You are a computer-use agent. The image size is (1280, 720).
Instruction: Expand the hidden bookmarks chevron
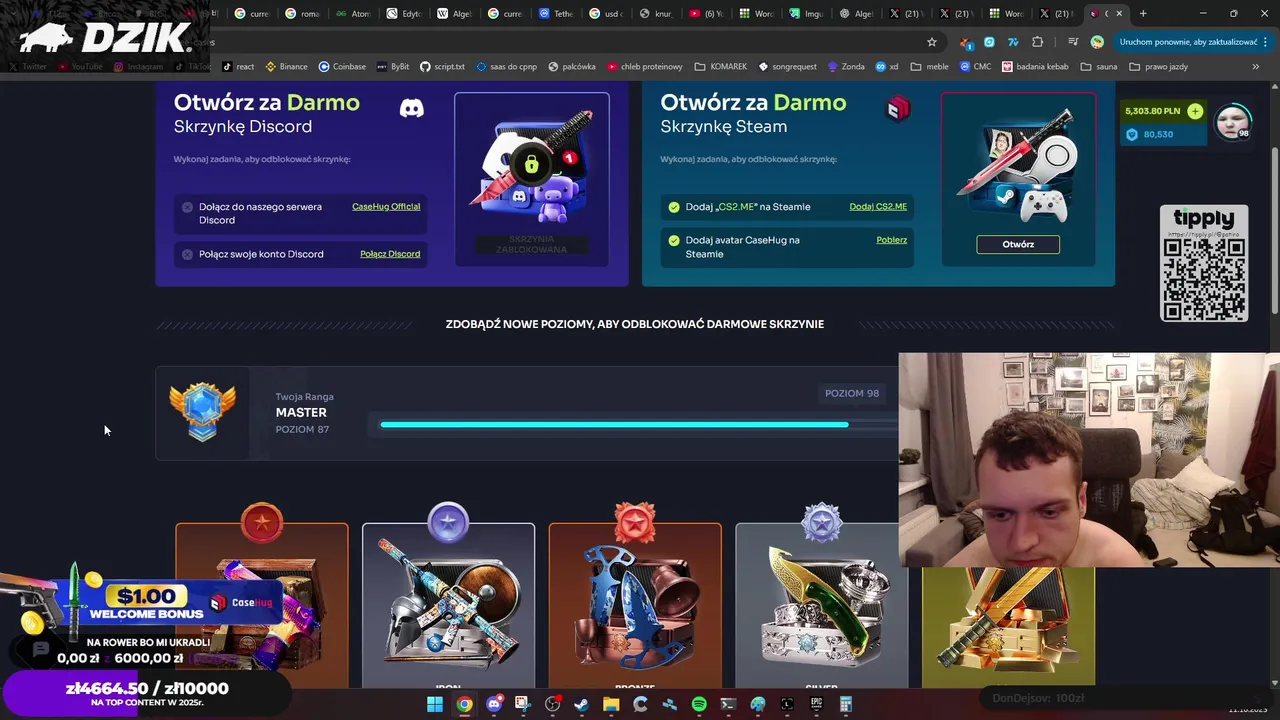(x=1255, y=66)
